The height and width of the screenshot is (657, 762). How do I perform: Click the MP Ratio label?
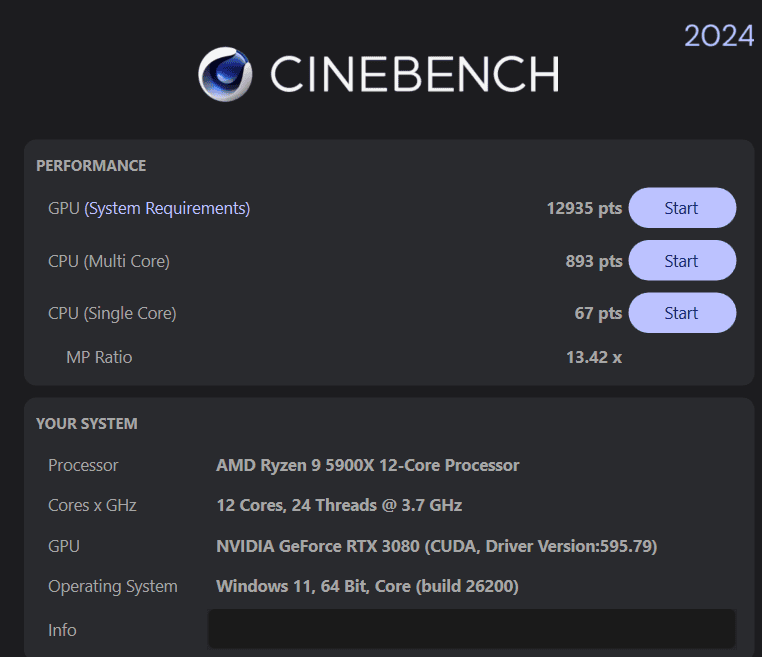[99, 357]
